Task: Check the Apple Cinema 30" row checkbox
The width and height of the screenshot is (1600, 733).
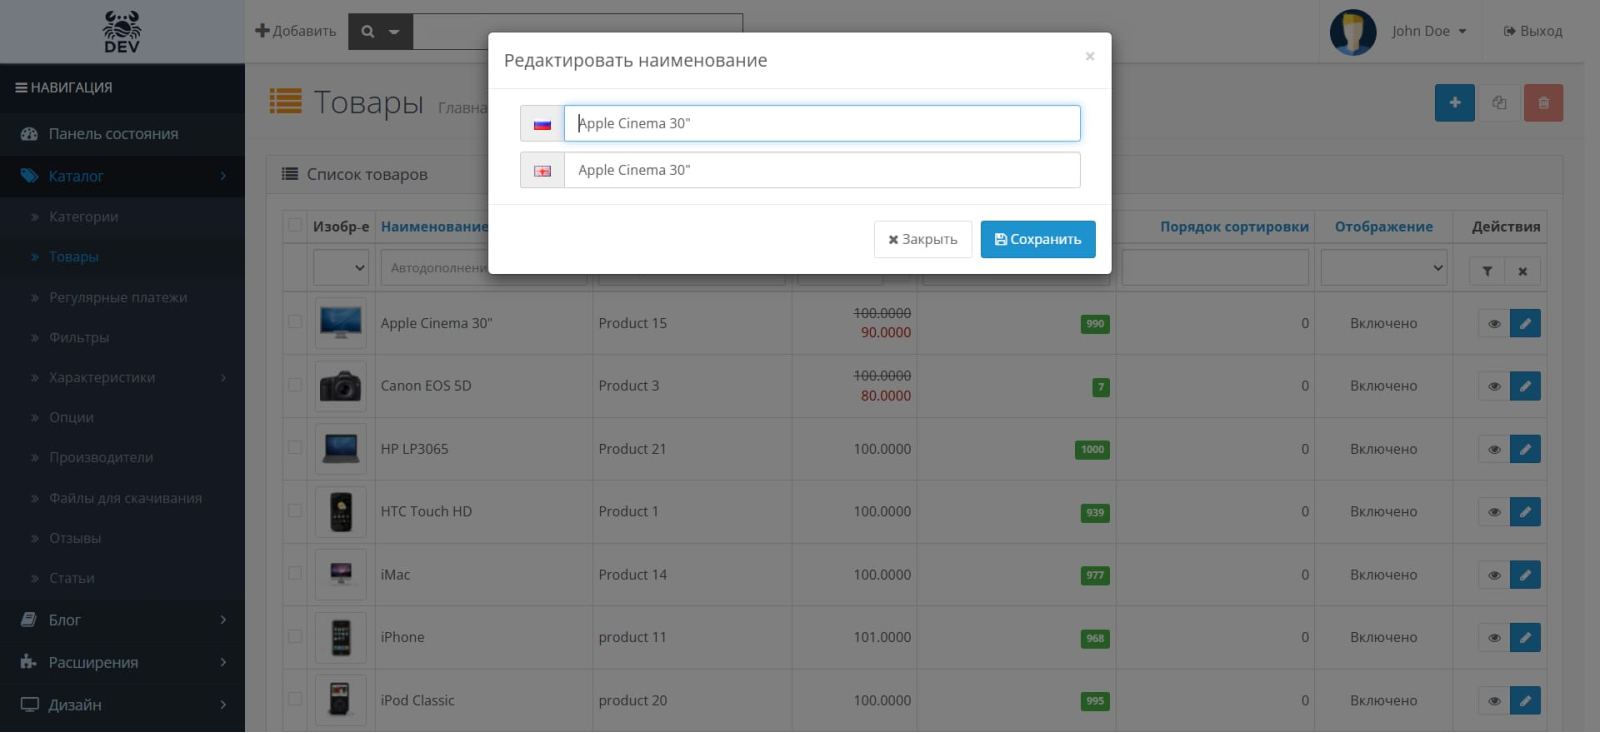Action: pyautogui.click(x=295, y=322)
